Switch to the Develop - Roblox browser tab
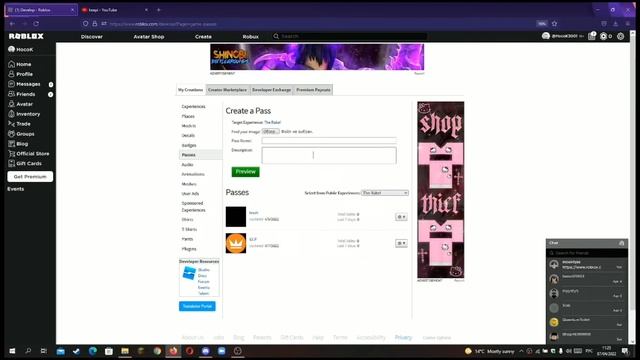Image resolution: width=640 pixels, height=360 pixels. (x=40, y=10)
